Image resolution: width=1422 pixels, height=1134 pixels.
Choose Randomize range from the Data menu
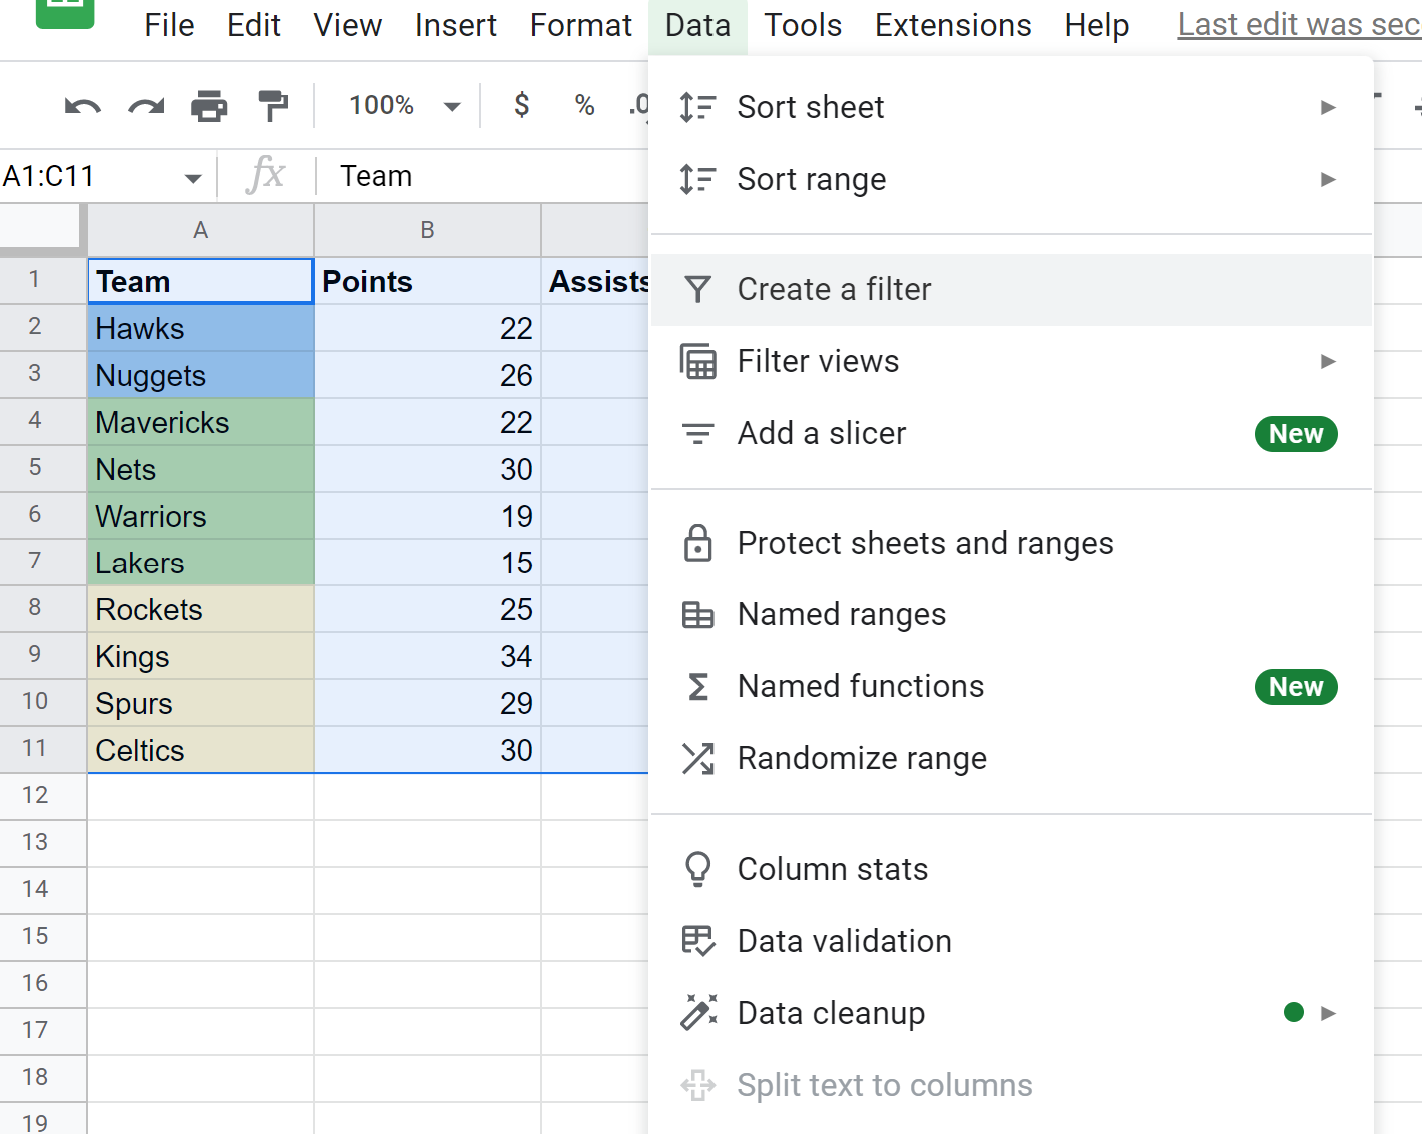pos(862,758)
